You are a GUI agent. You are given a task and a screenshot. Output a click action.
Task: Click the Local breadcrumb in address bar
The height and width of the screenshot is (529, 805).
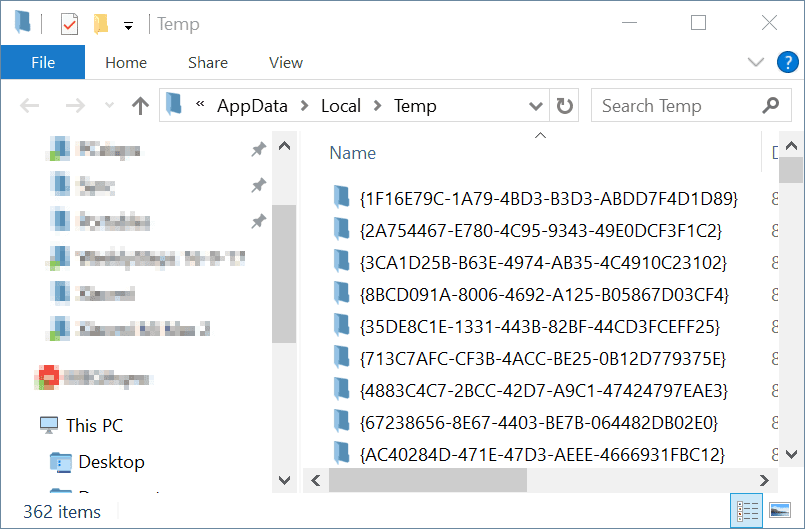coord(340,106)
